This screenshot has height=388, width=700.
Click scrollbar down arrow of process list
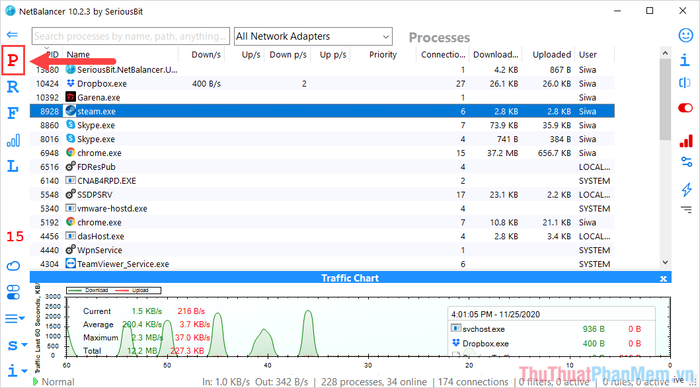(665, 263)
